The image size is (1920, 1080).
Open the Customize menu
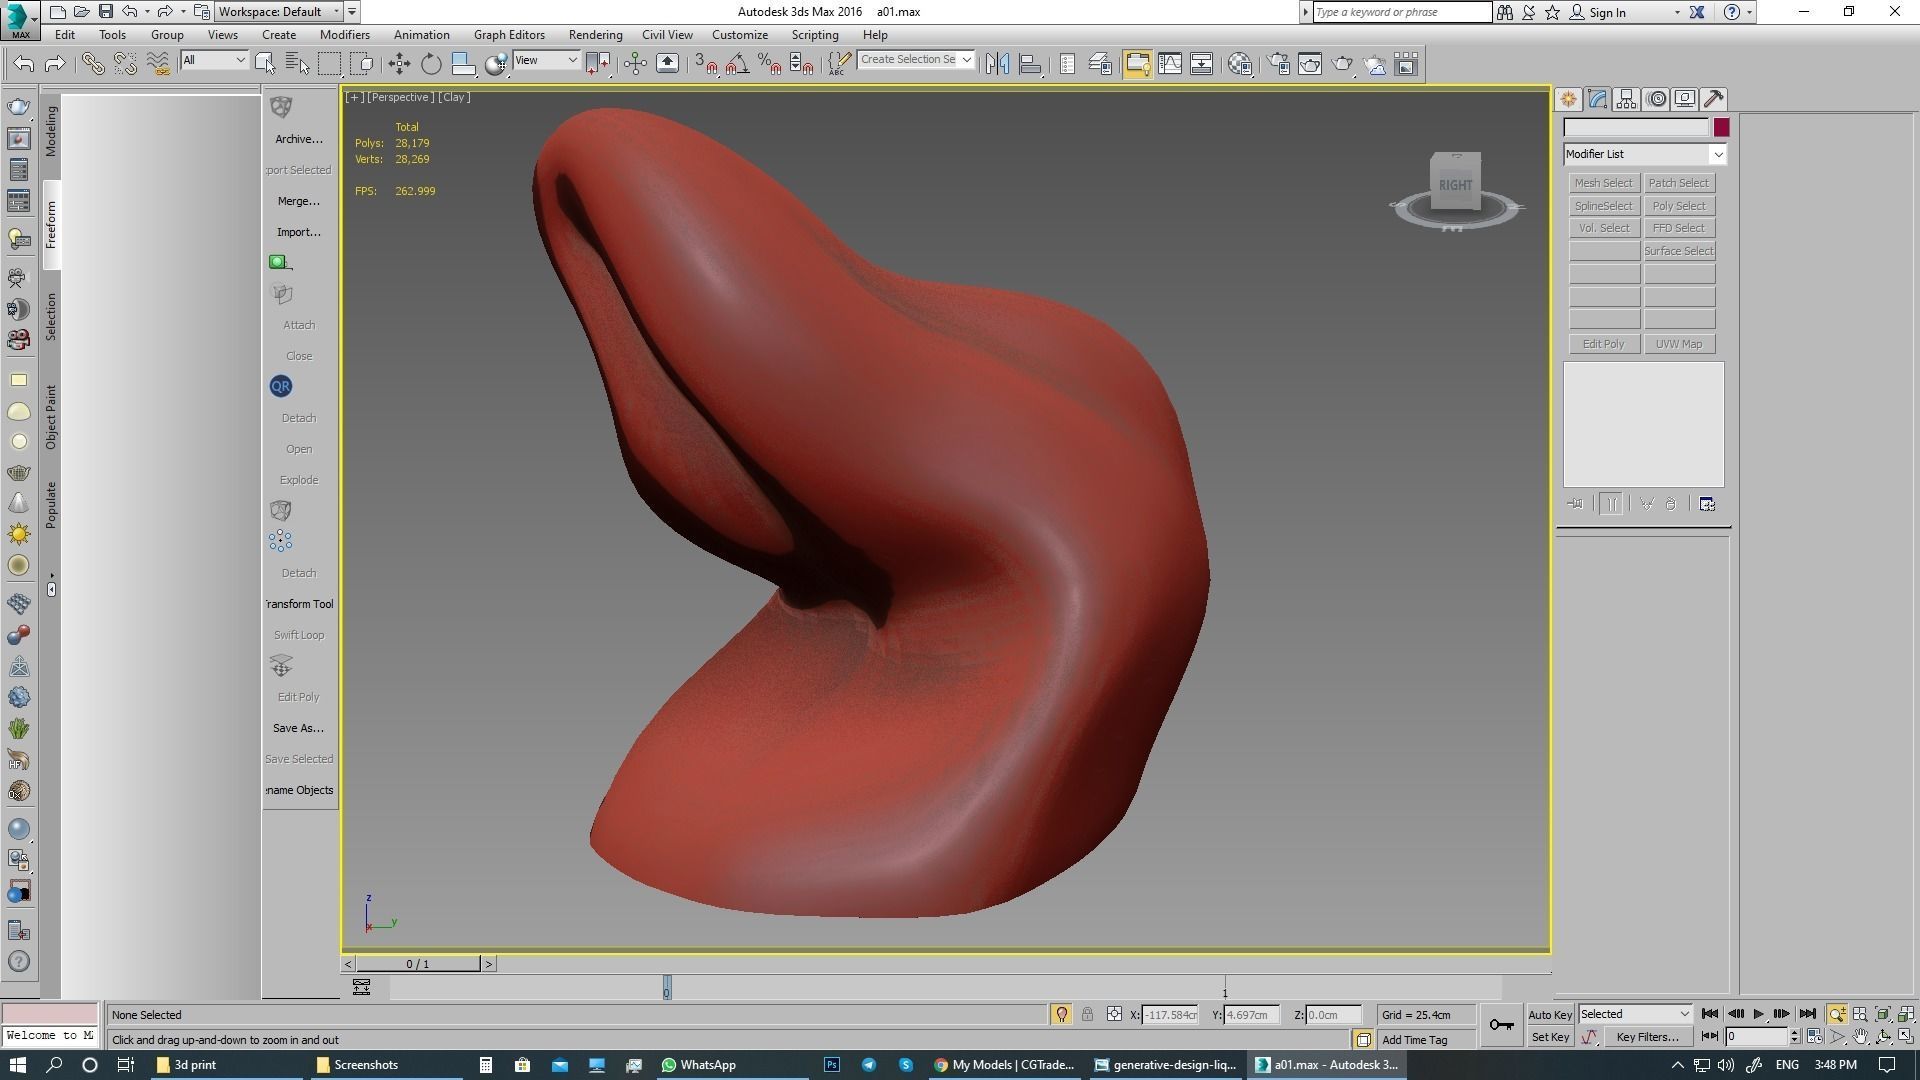click(x=739, y=34)
